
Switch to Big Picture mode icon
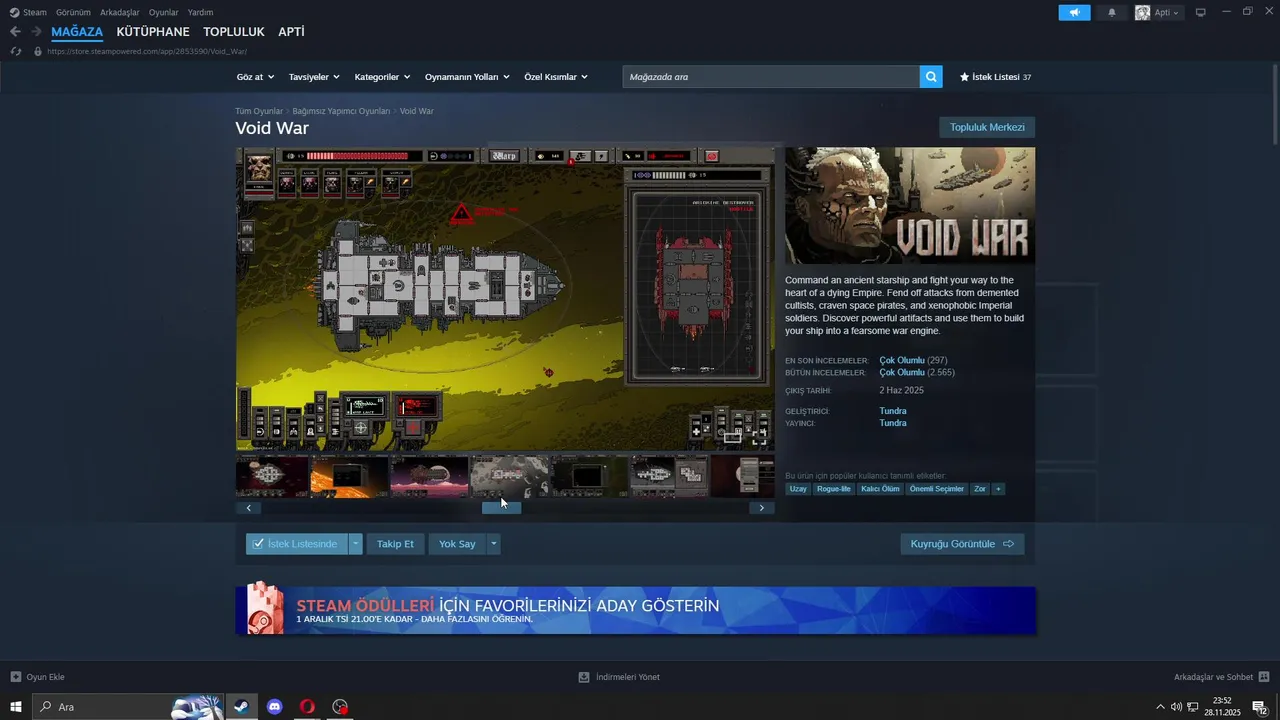click(1201, 13)
